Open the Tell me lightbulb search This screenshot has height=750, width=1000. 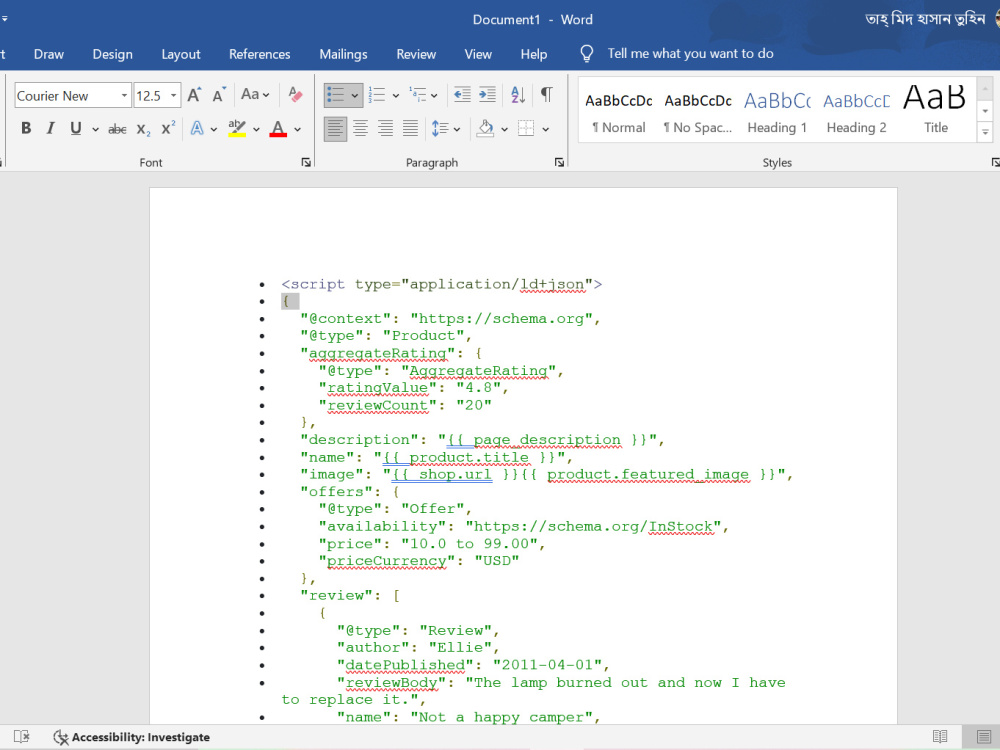pyautogui.click(x=587, y=54)
